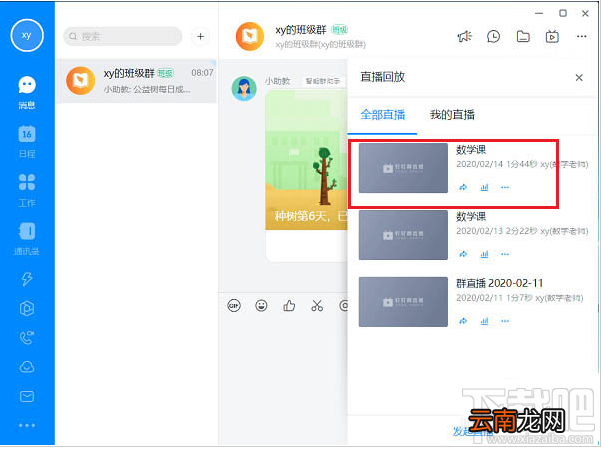
Task: Open the chat history clock icon
Action: 493,36
